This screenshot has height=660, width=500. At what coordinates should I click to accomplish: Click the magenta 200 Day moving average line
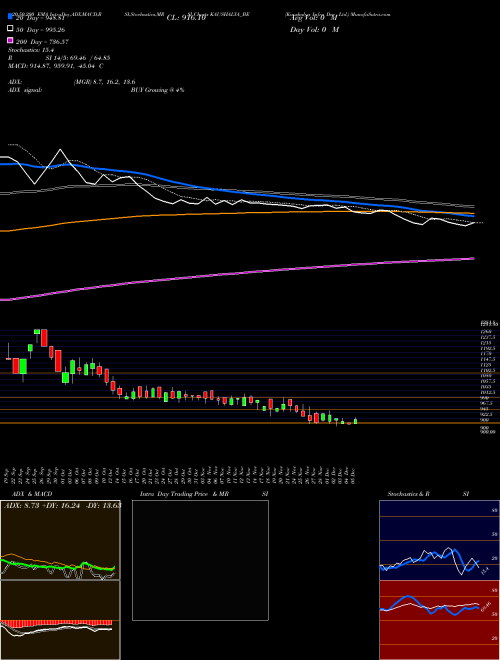(x=237, y=274)
